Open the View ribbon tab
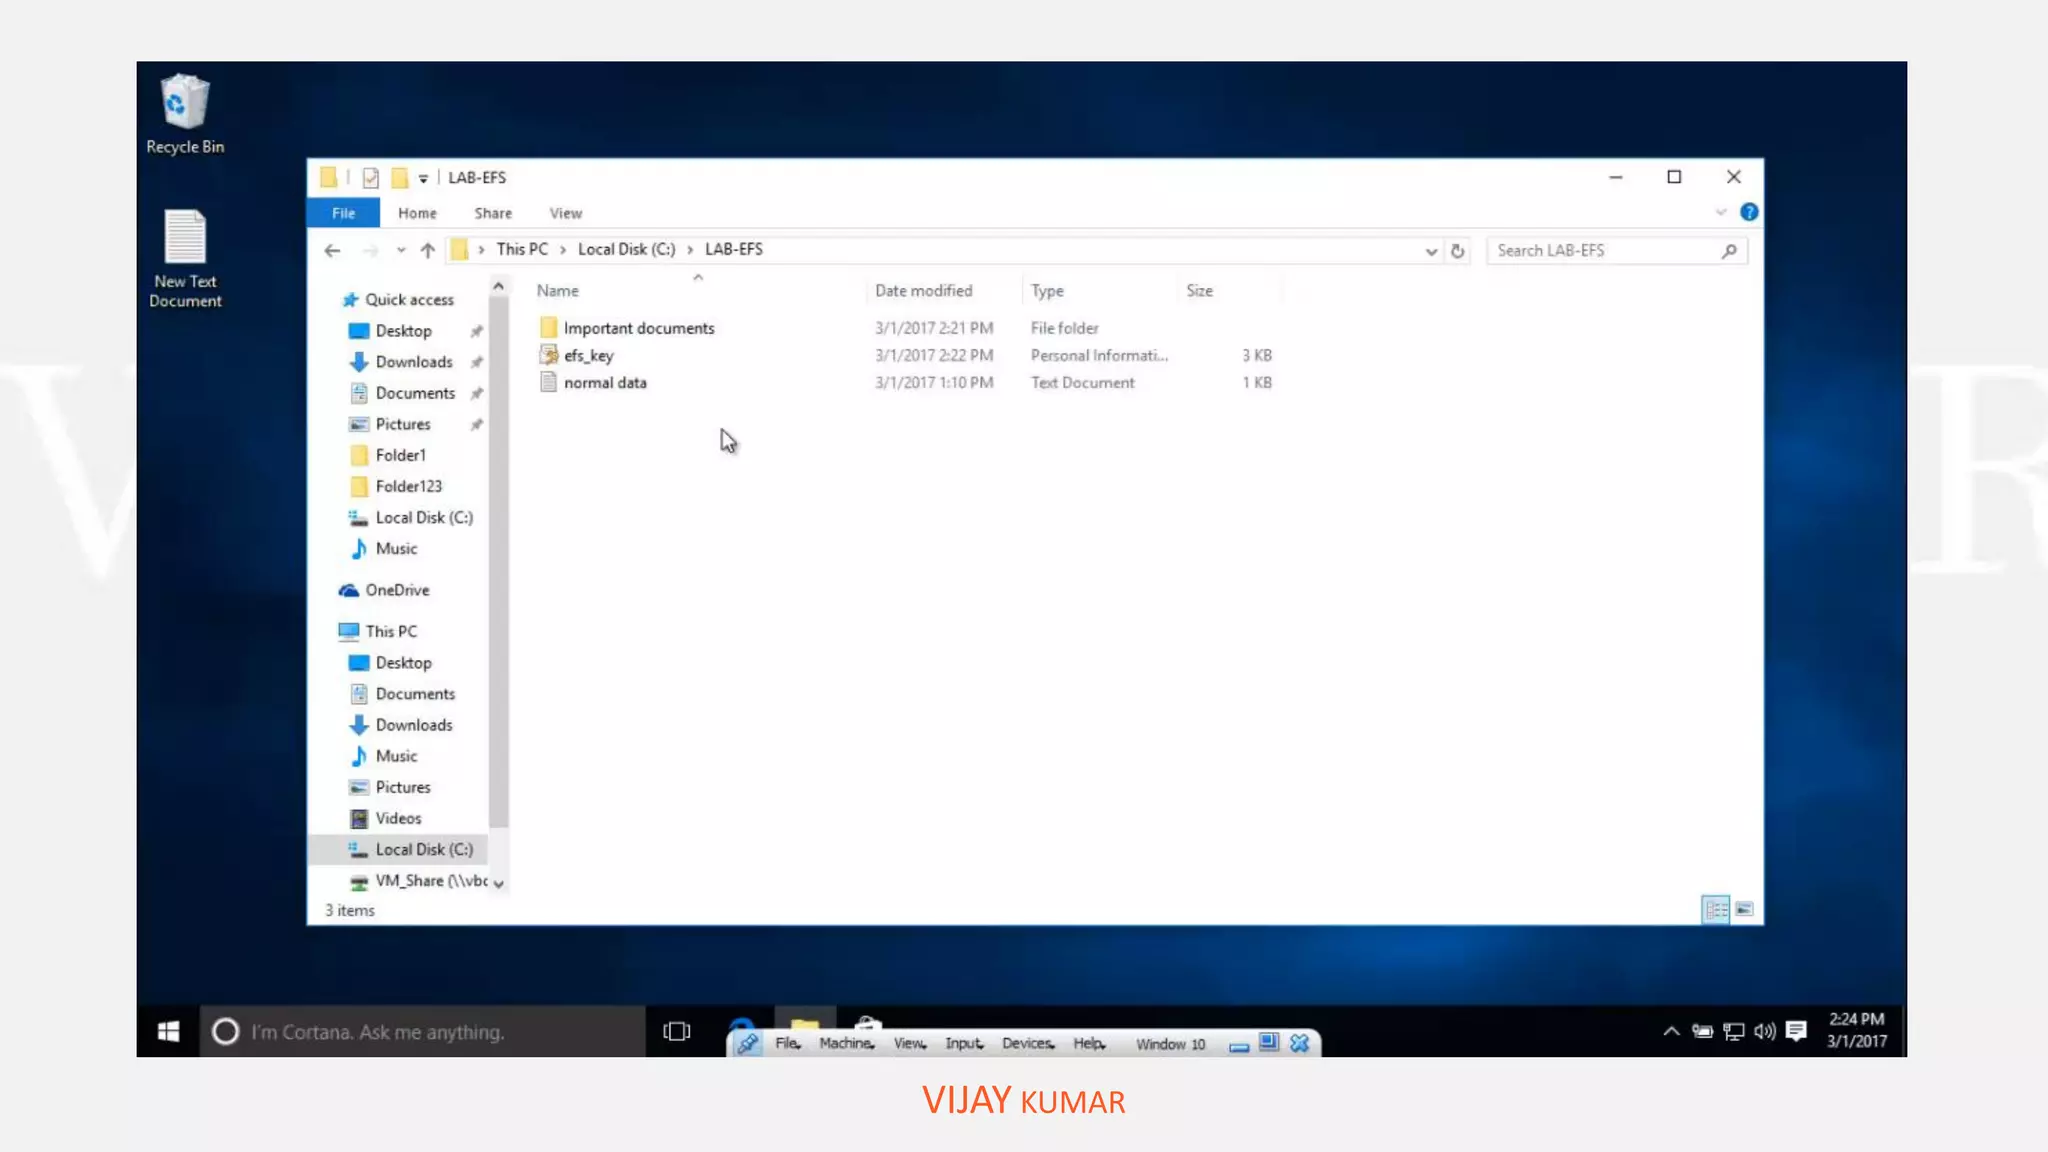The width and height of the screenshot is (2048, 1152). tap(565, 213)
